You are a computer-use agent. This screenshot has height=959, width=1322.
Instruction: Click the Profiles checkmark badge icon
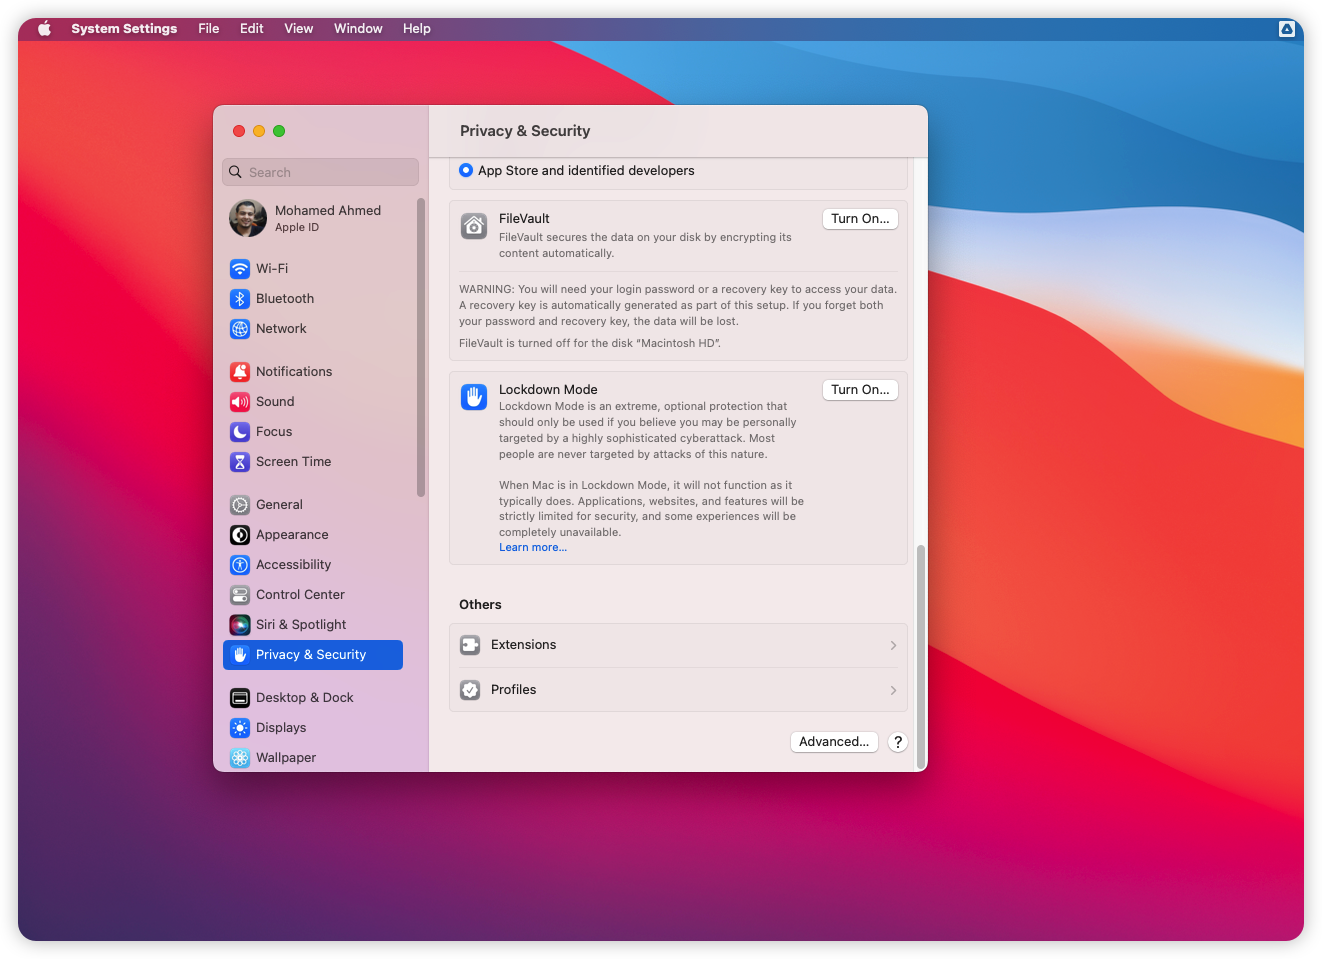tap(470, 690)
